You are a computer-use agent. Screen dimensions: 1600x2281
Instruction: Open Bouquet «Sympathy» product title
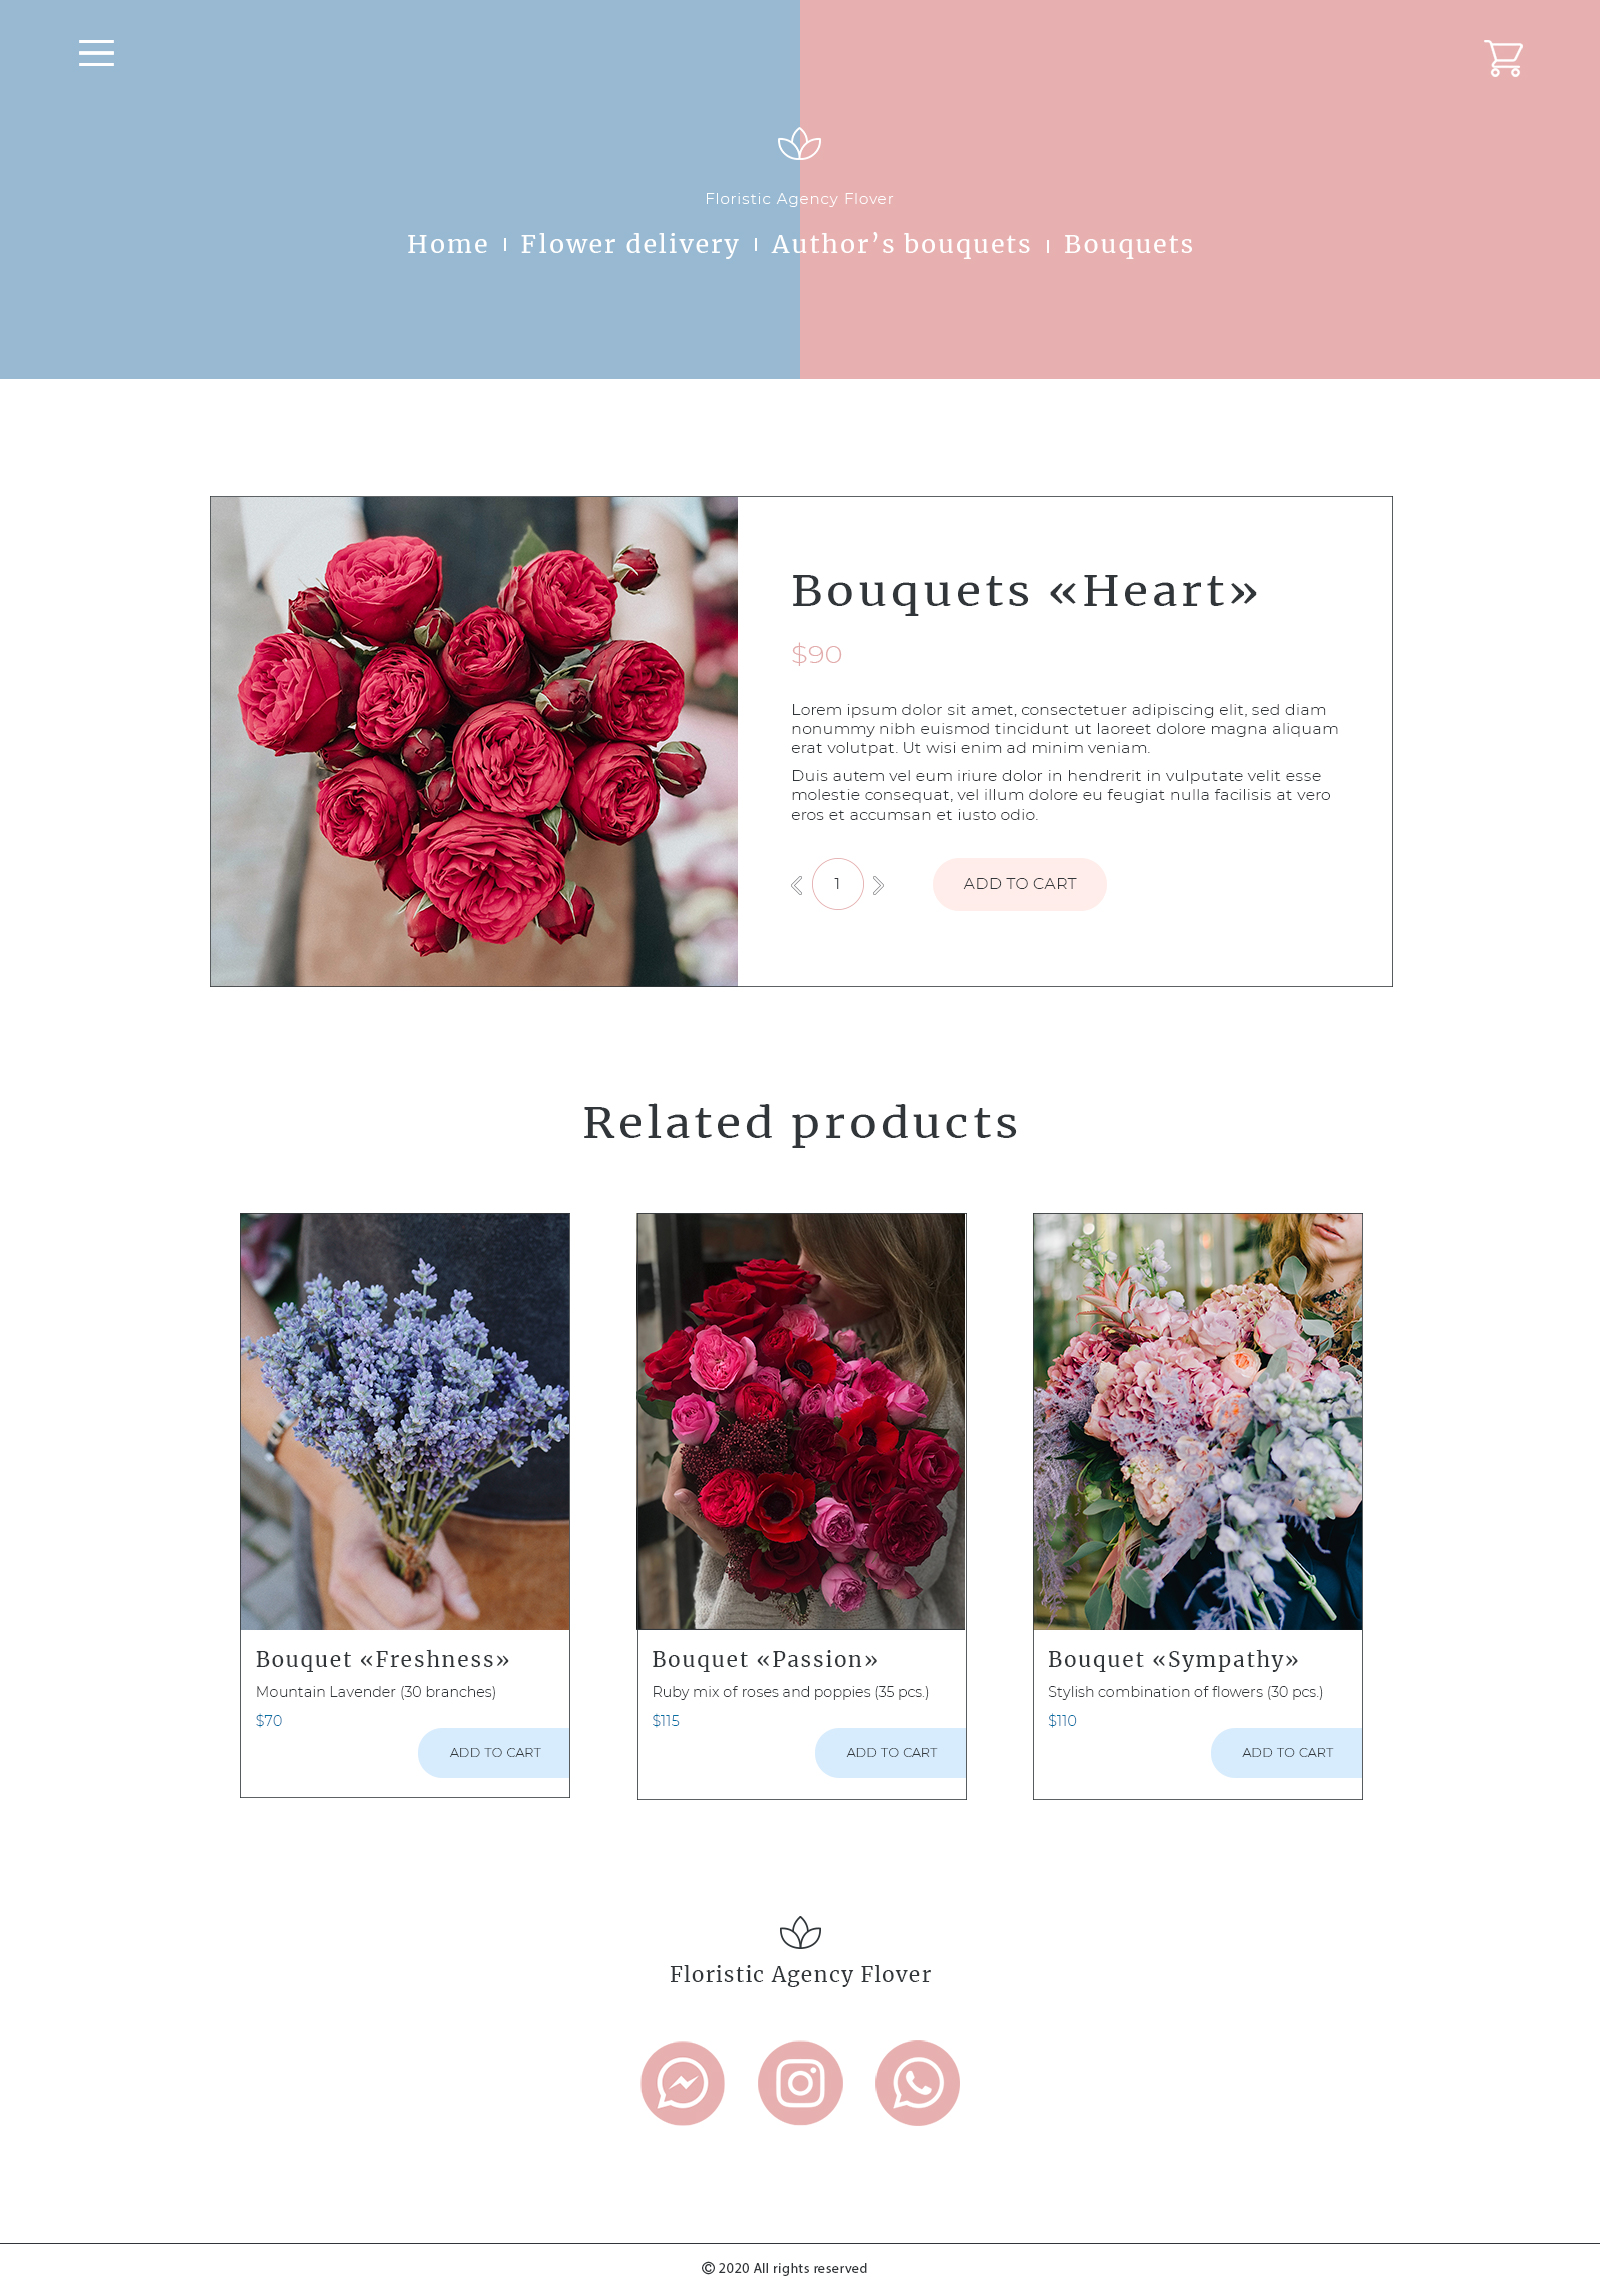[1173, 1660]
